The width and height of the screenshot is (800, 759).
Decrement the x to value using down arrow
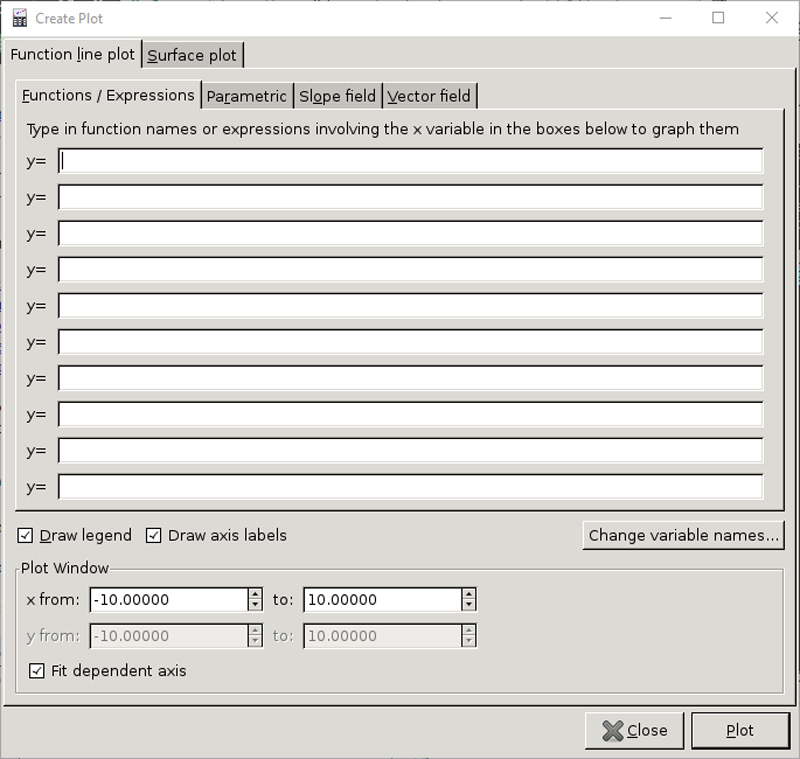[467, 604]
